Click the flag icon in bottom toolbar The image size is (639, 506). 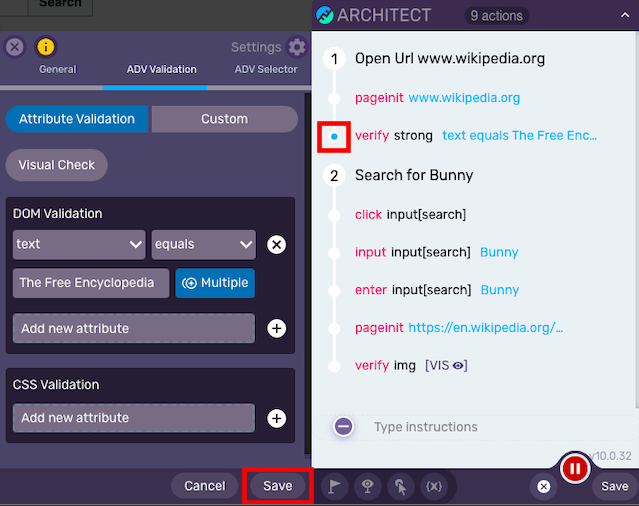point(335,486)
